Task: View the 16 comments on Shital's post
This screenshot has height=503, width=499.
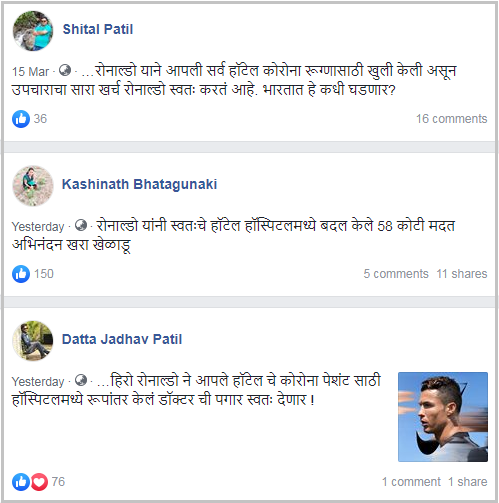Action: pos(452,119)
